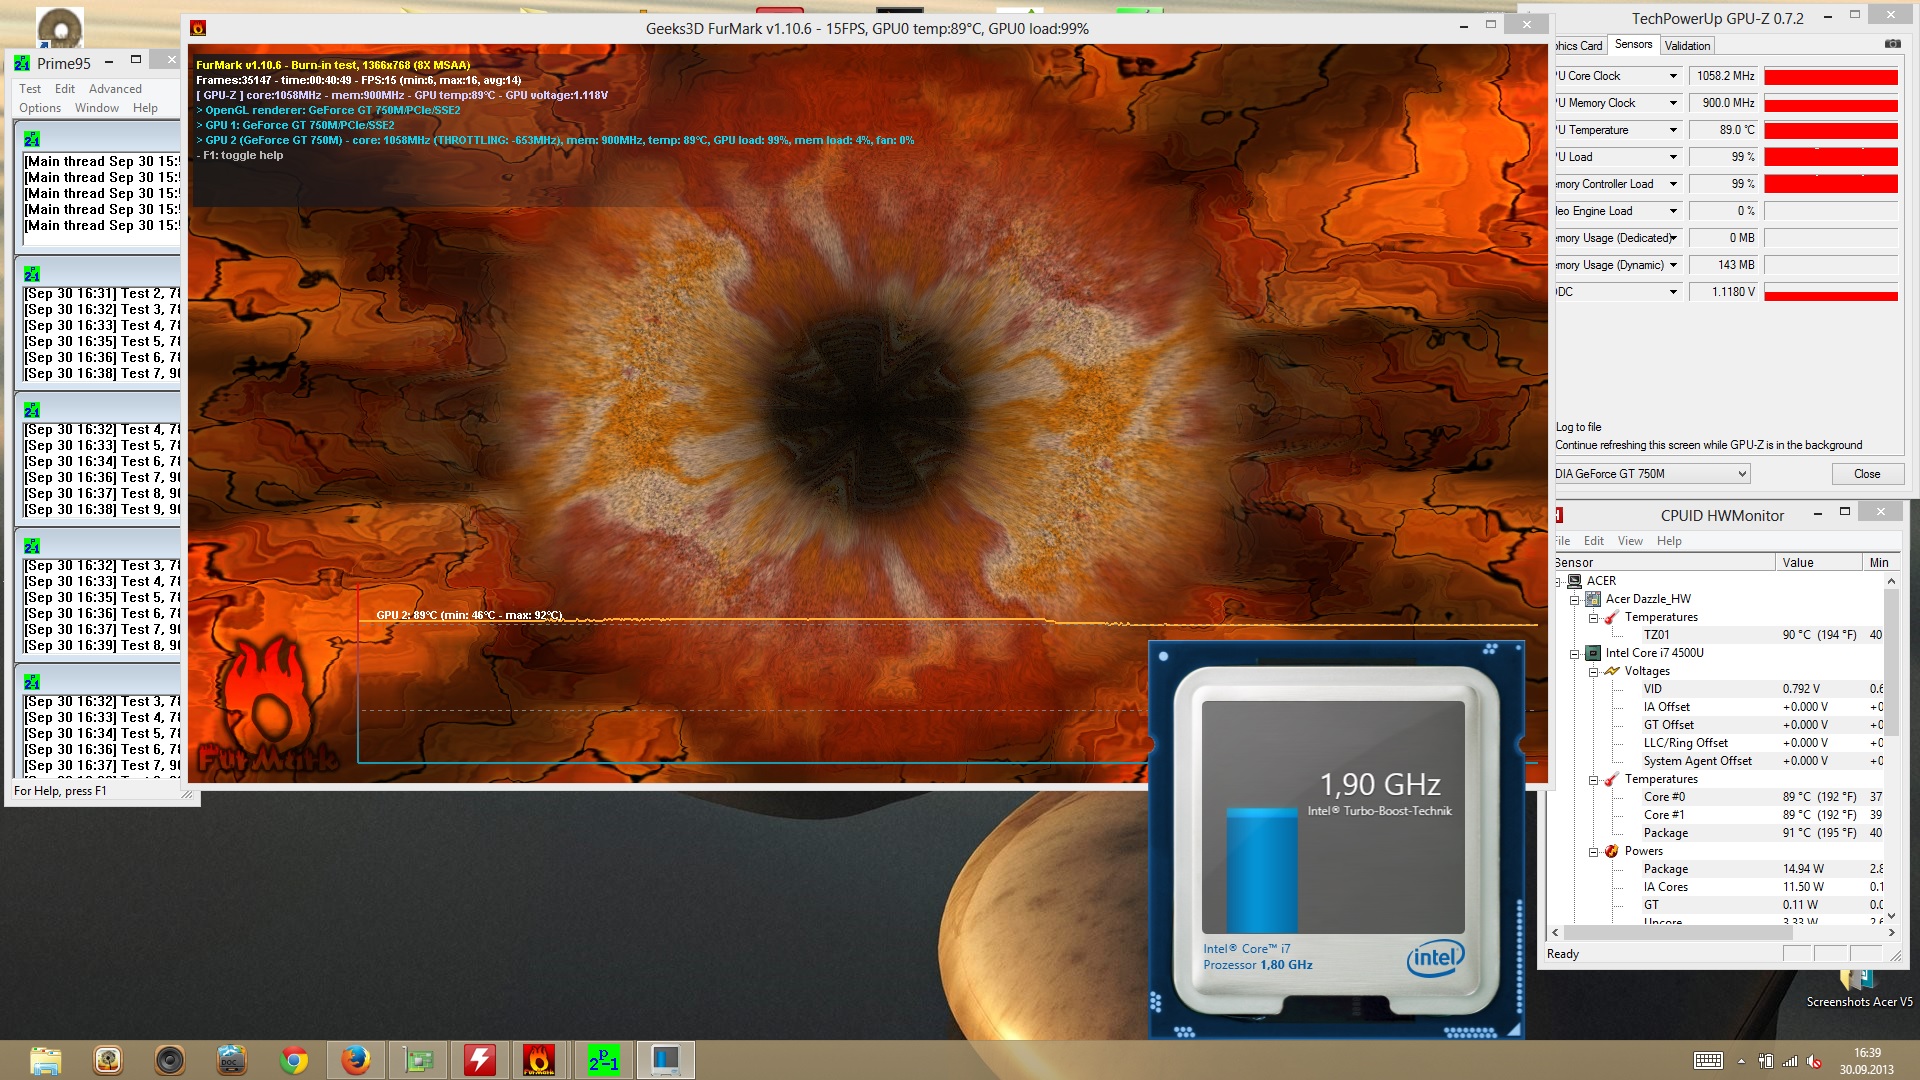Click the Value column header in HWMonitor
The height and width of the screenshot is (1080, 1920).
click(x=1818, y=563)
